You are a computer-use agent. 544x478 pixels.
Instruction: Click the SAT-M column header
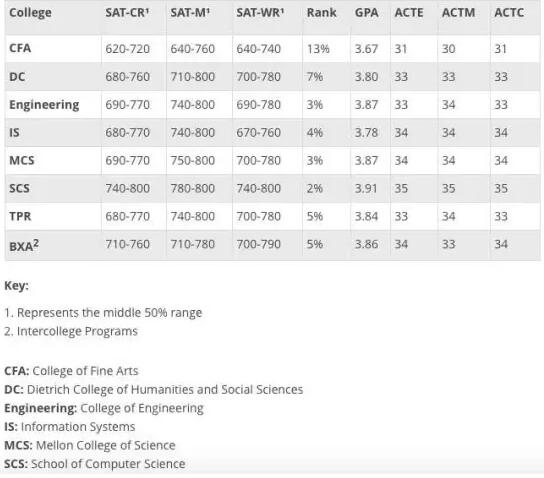(190, 12)
